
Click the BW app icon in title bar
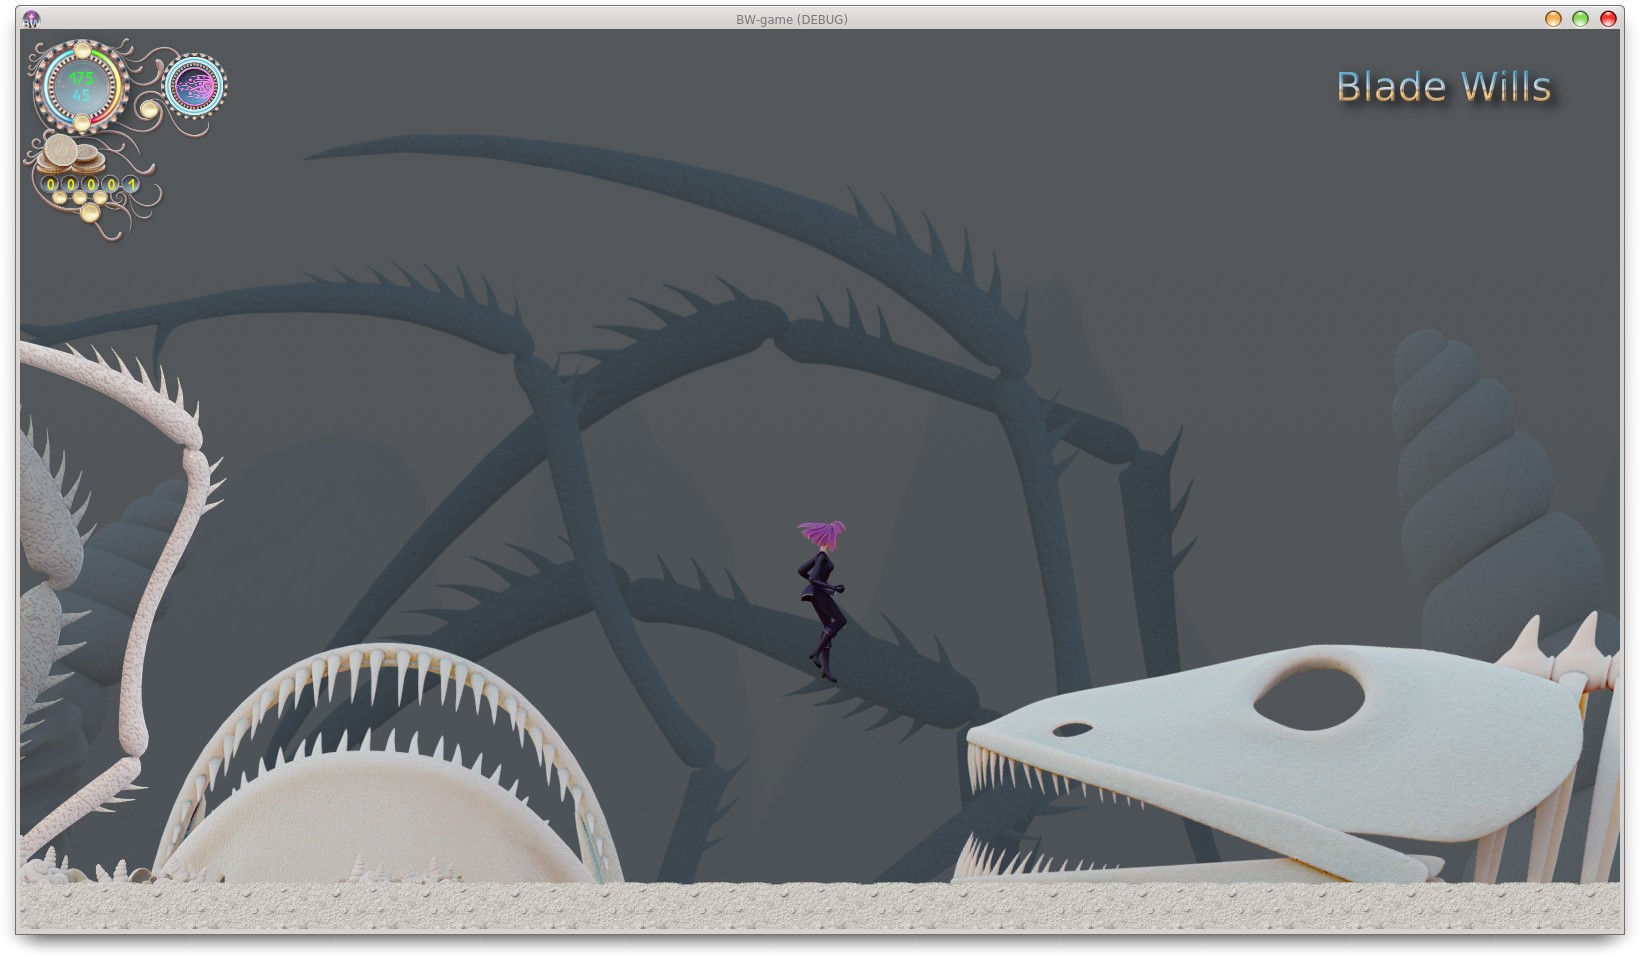click(31, 19)
